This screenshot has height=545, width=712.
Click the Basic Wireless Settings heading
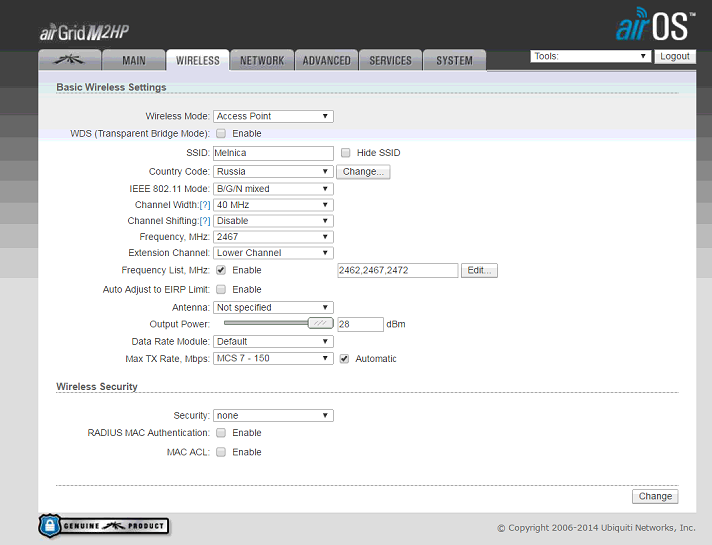(111, 87)
